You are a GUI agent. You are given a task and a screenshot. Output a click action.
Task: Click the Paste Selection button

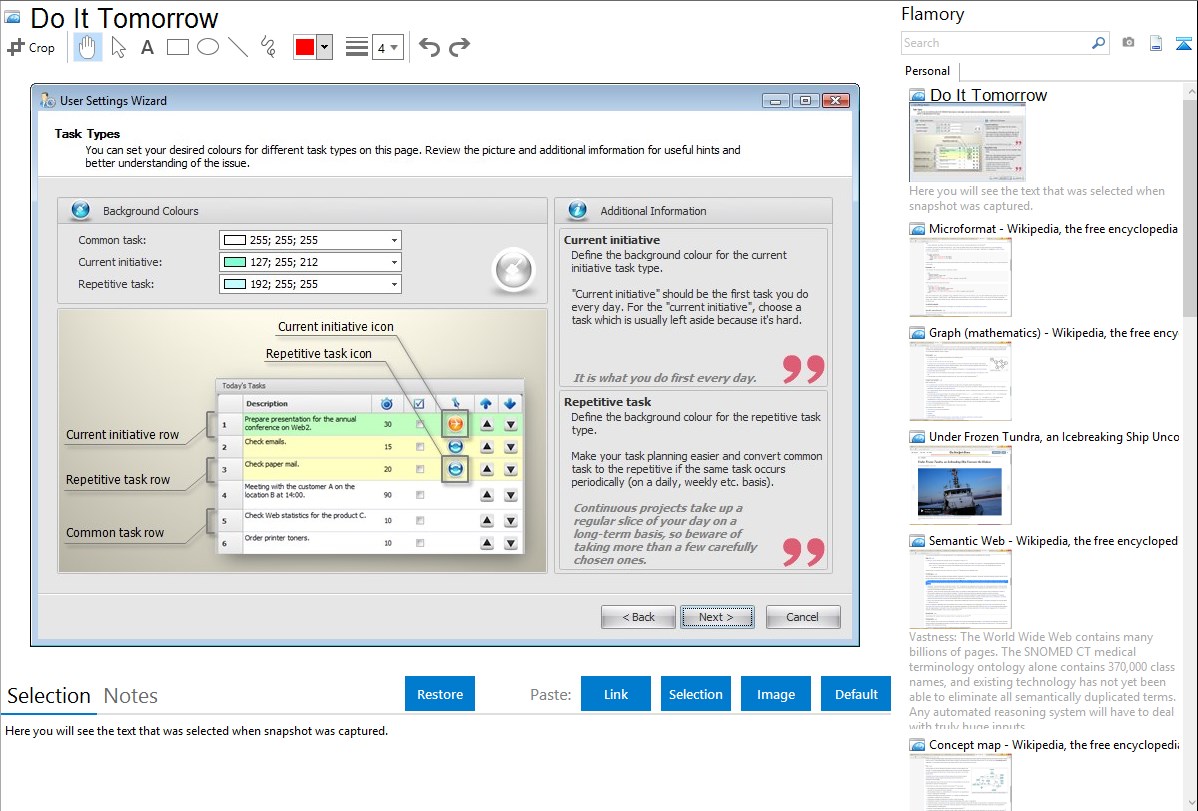pos(695,694)
